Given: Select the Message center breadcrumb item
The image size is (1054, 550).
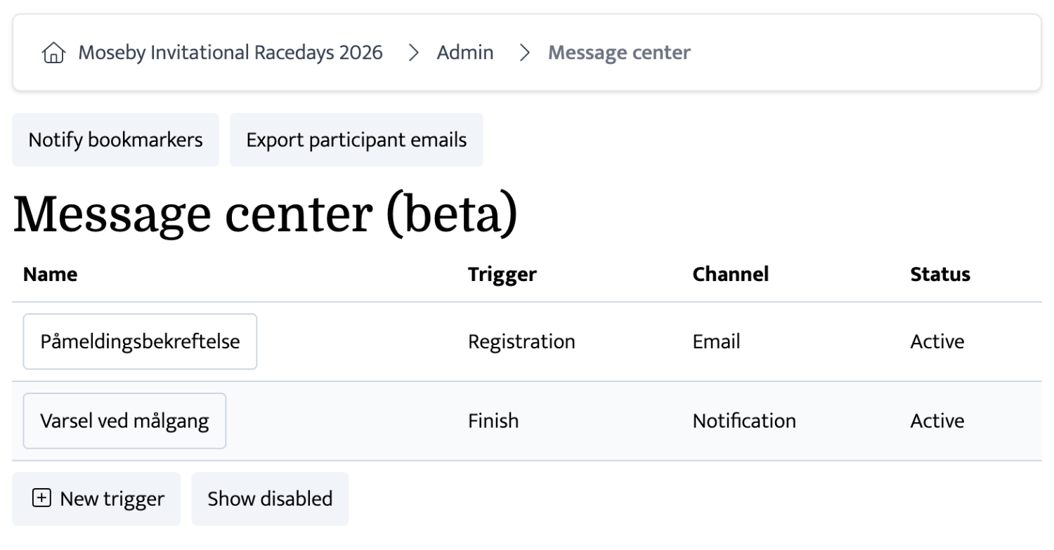Looking at the screenshot, I should [x=619, y=53].
